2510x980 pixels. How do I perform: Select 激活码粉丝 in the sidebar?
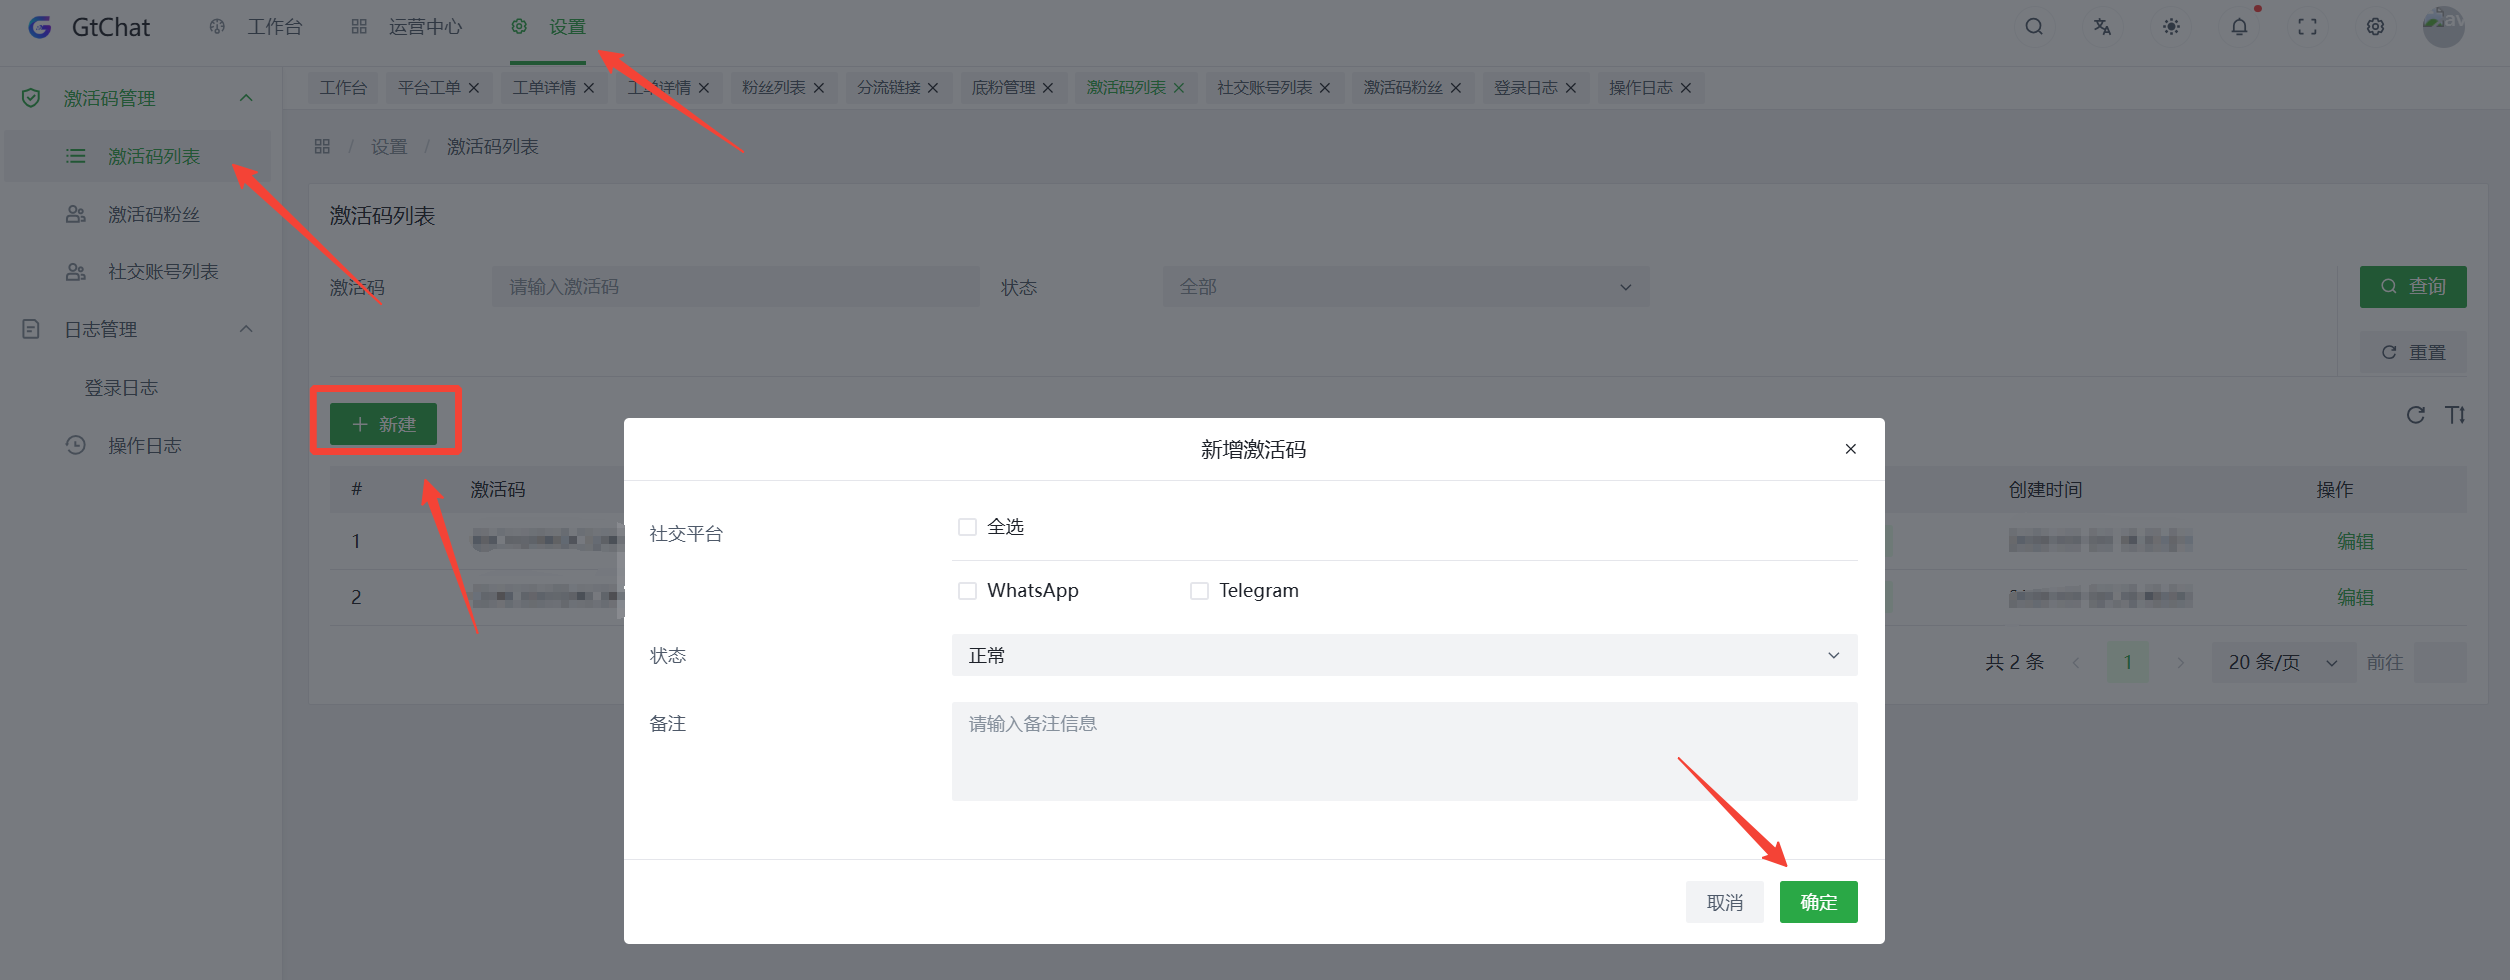click(153, 214)
